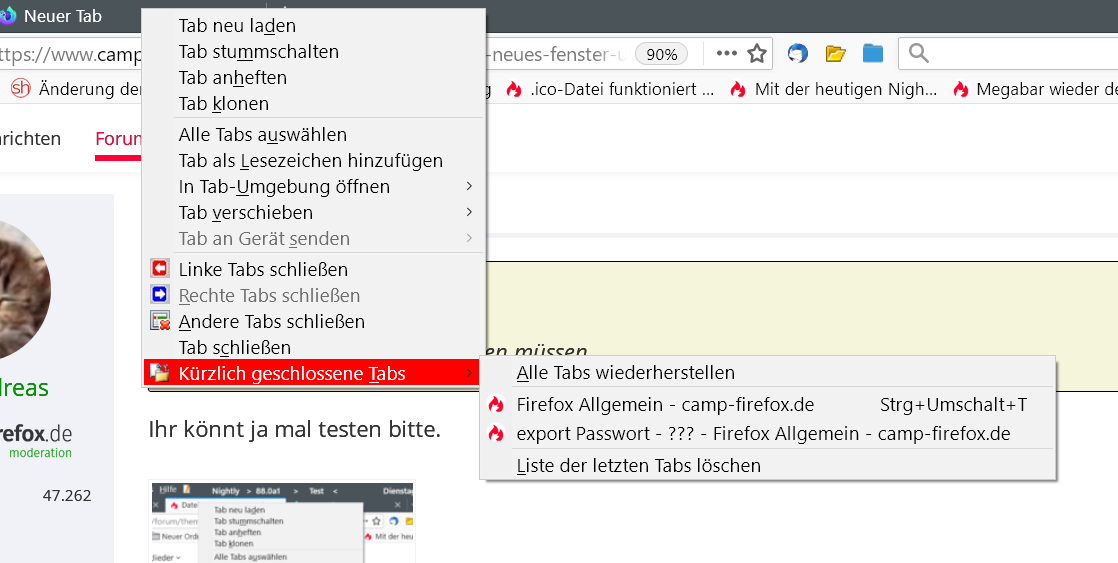Choose Liste der letzten Tabs löschen
The width and height of the screenshot is (1118, 563).
pos(638,465)
